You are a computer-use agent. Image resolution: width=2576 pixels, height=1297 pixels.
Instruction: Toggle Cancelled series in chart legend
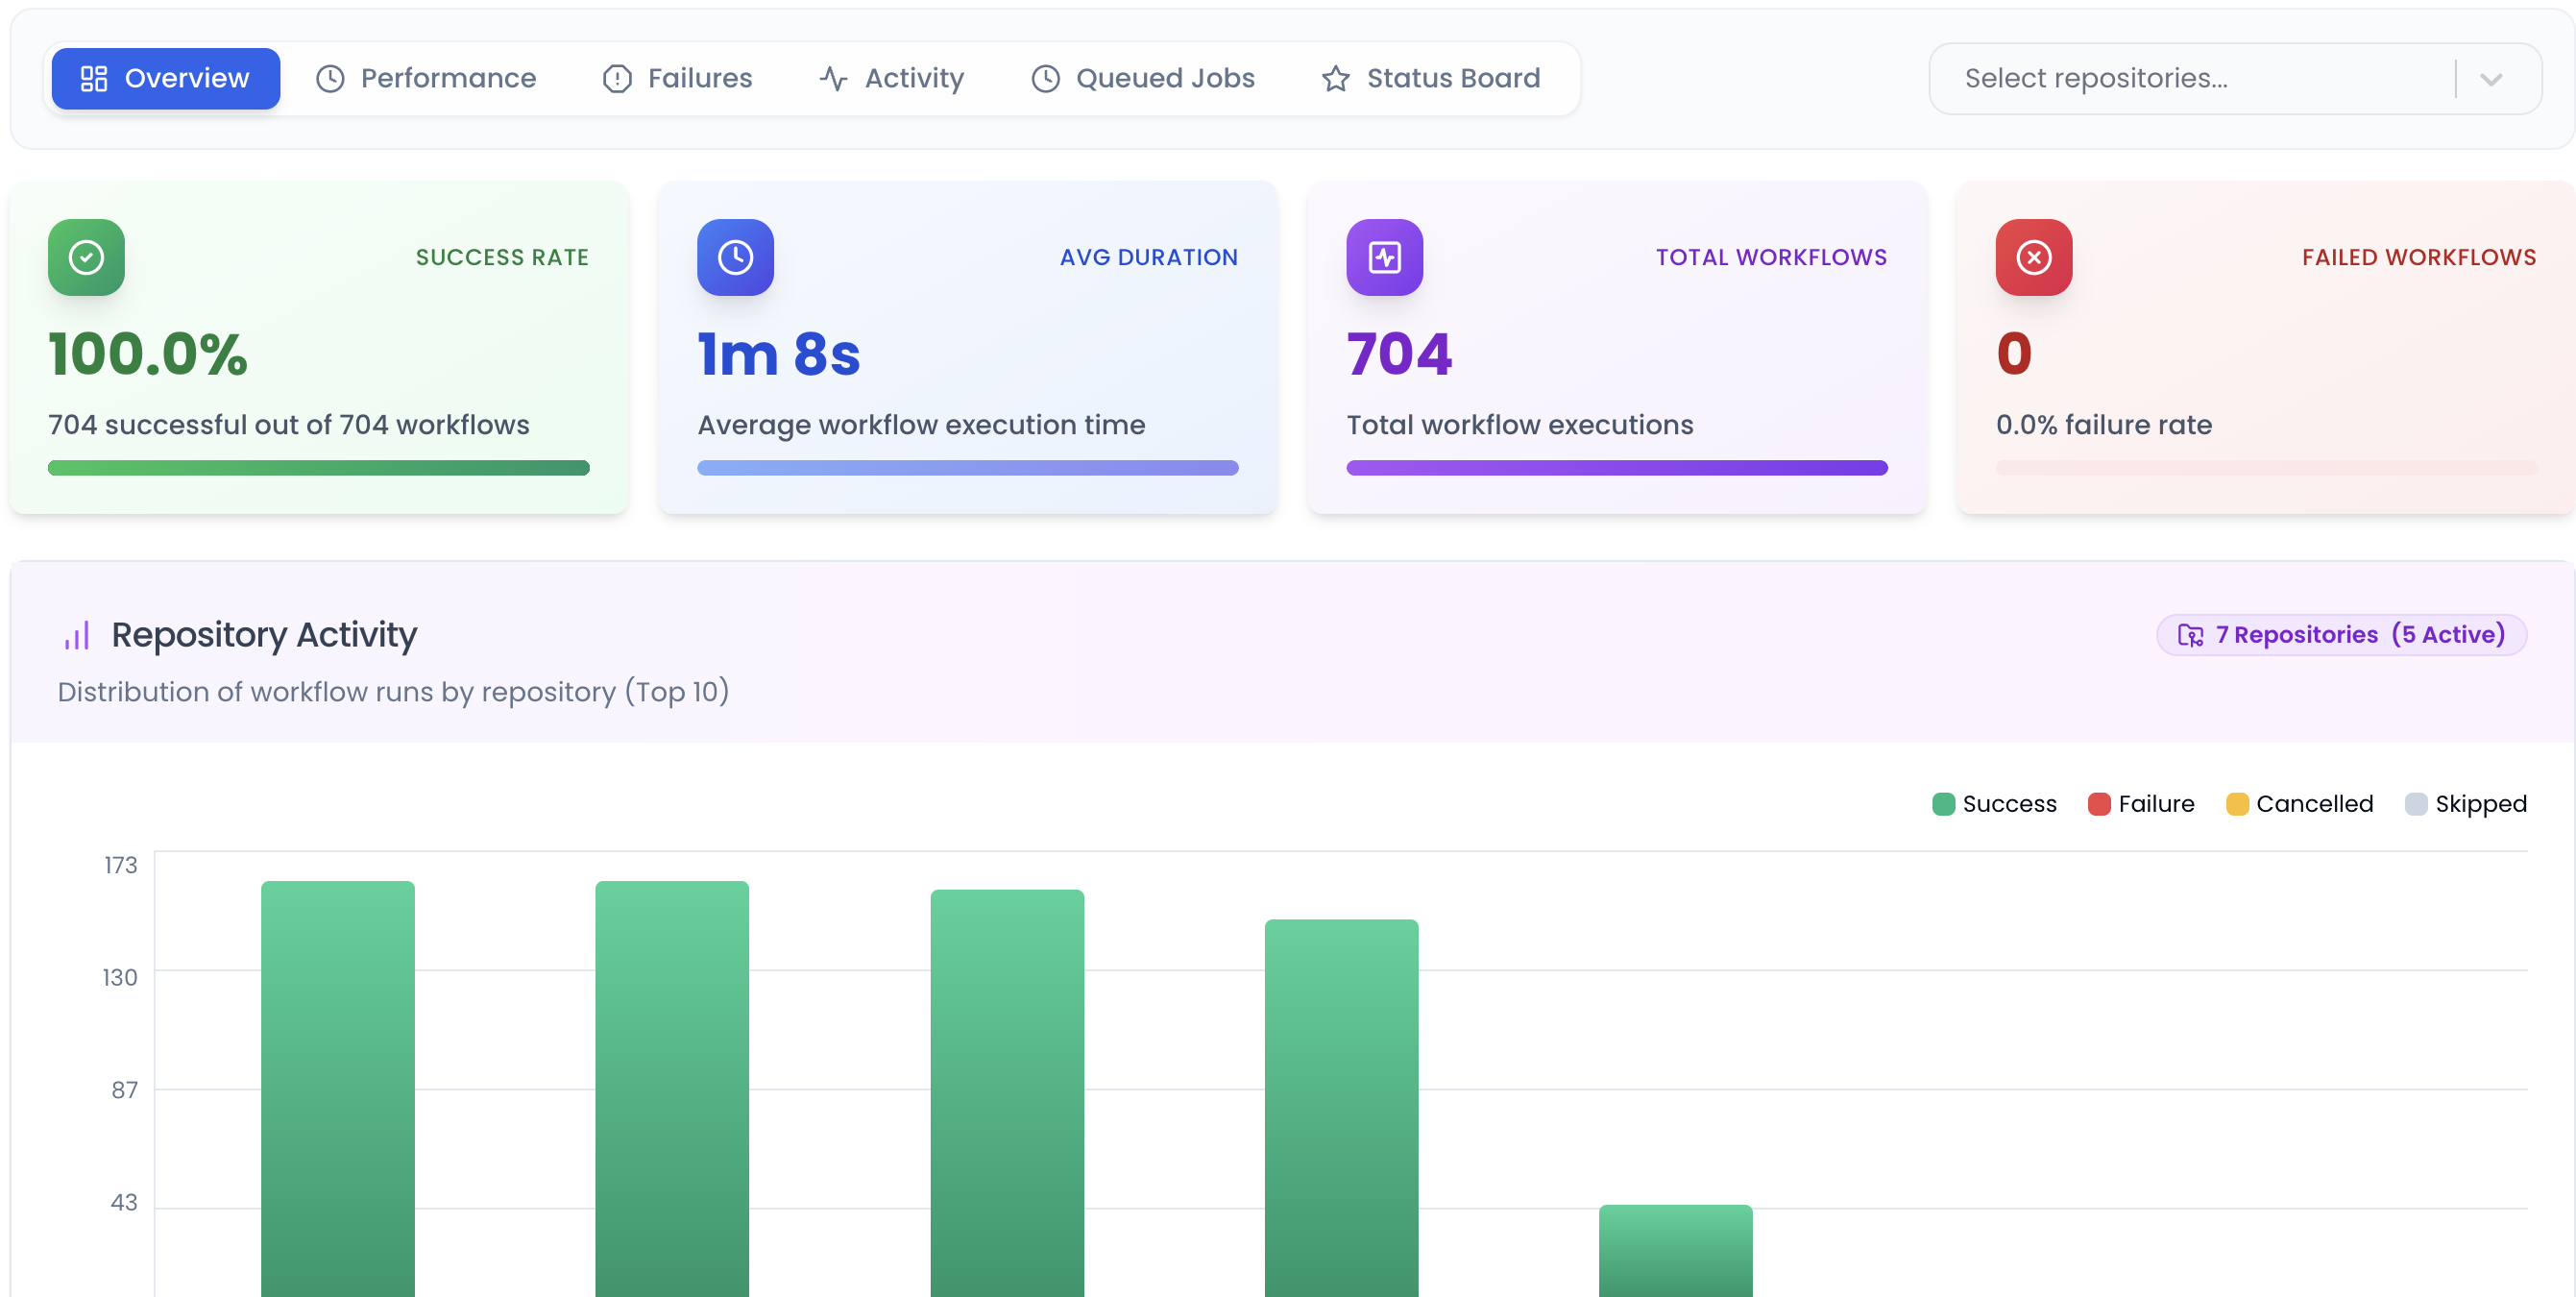point(2299,804)
